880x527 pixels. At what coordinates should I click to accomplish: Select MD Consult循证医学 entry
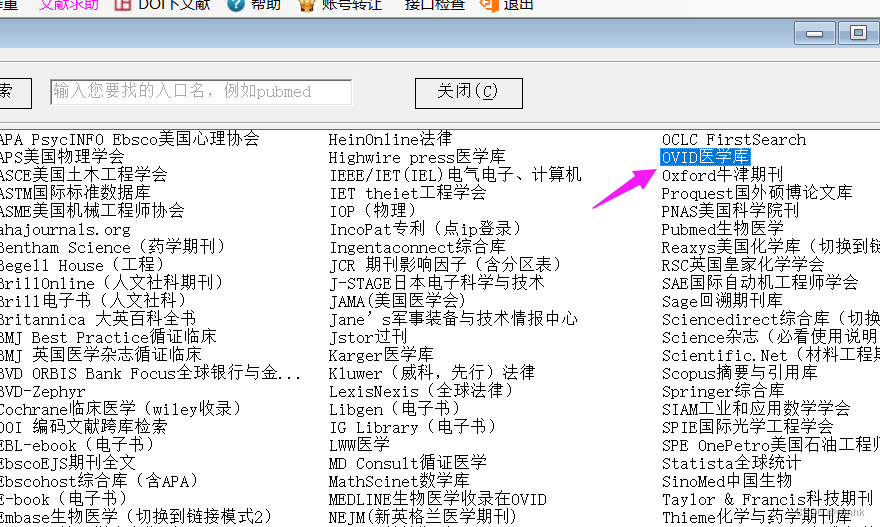pyautogui.click(x=407, y=463)
